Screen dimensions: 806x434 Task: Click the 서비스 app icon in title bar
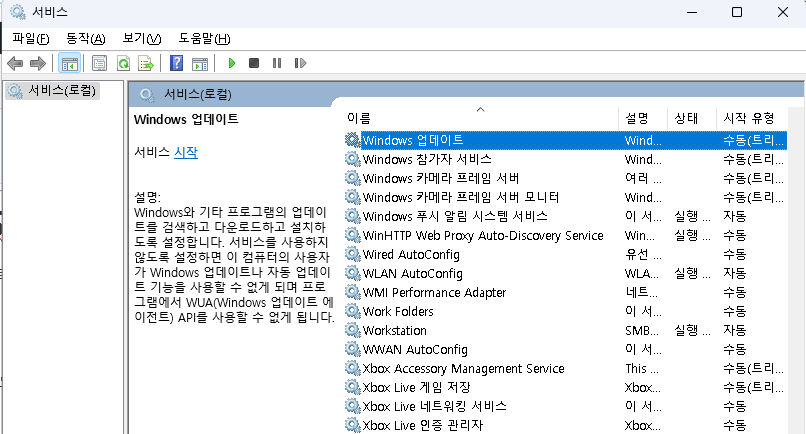[x=17, y=12]
